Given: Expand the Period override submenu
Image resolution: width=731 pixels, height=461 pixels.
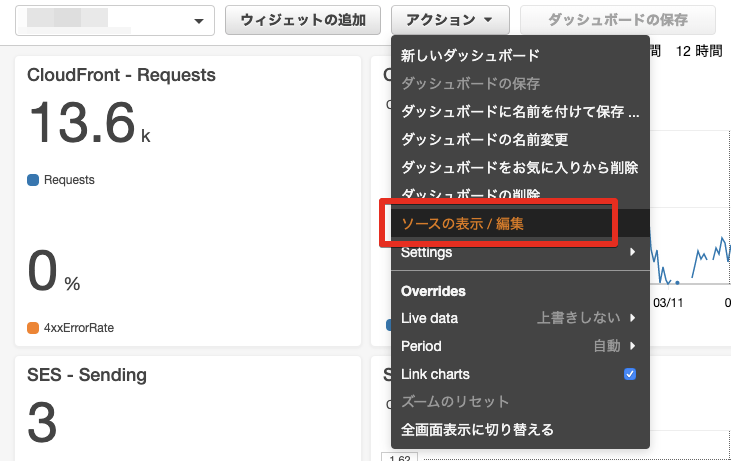Looking at the screenshot, I should pos(520,346).
